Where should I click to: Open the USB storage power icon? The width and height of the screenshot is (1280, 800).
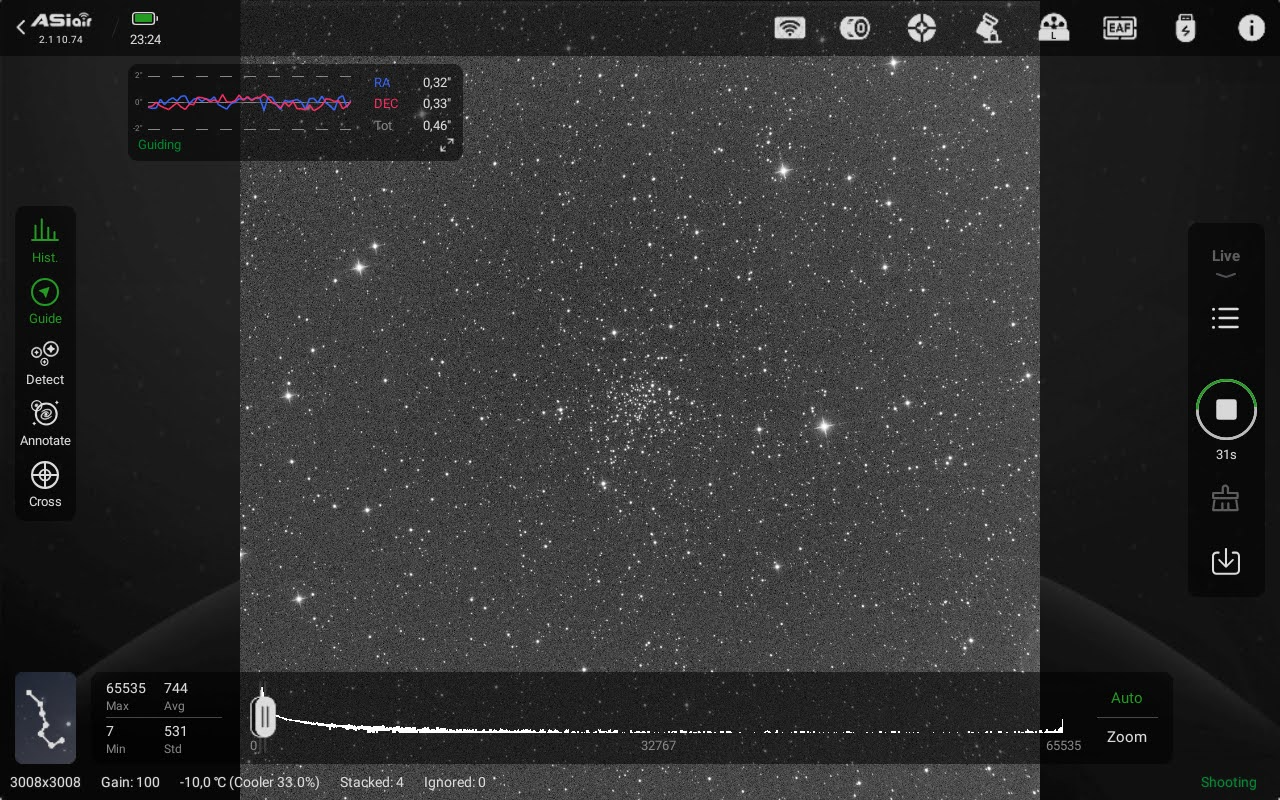tap(1185, 28)
